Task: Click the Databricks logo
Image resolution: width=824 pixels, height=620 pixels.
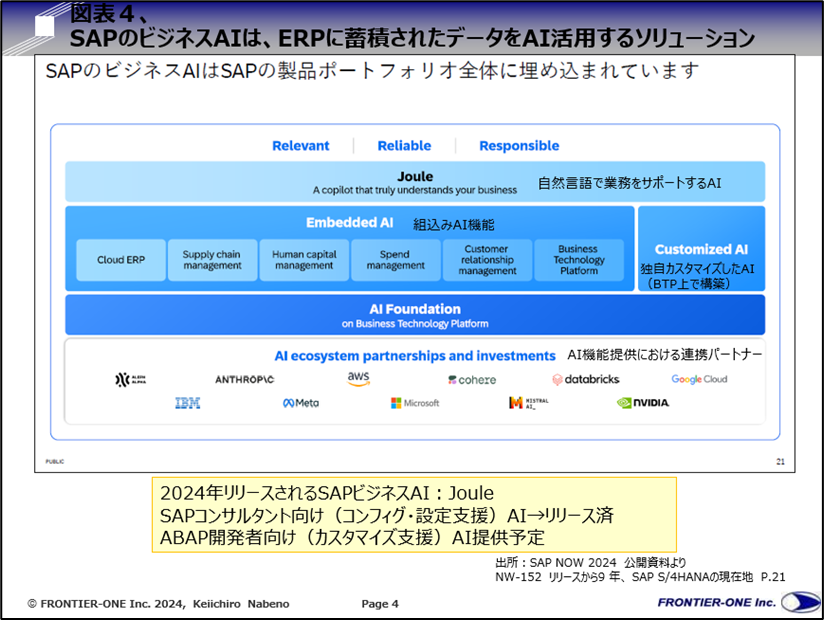Action: 585,379
